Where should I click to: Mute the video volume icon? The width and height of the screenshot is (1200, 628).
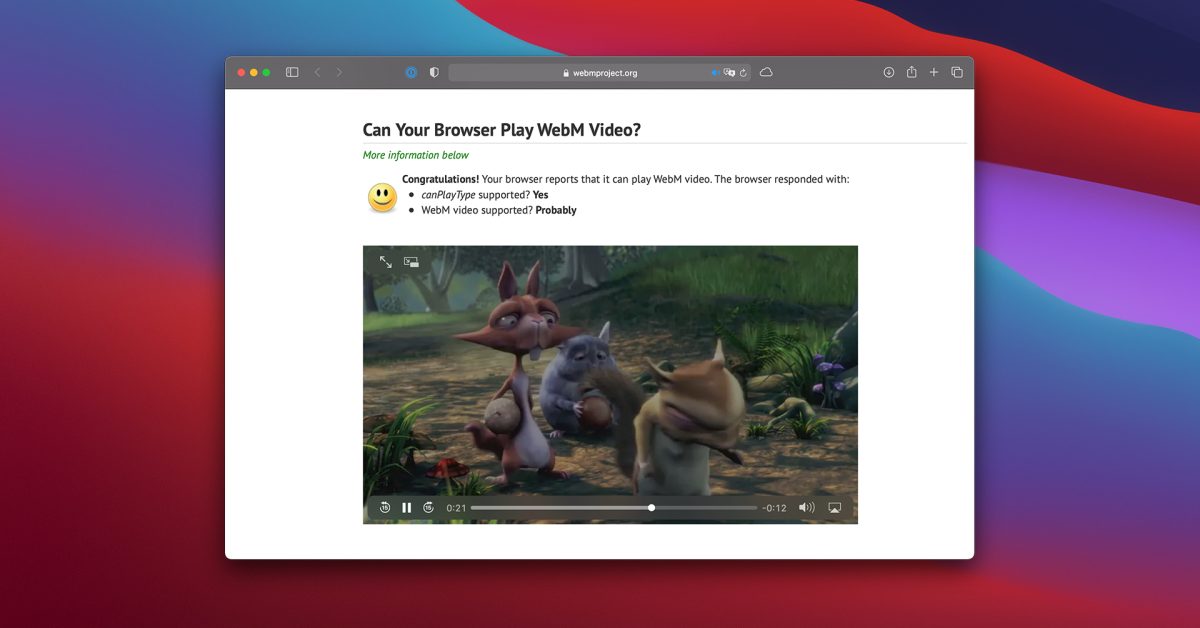806,508
